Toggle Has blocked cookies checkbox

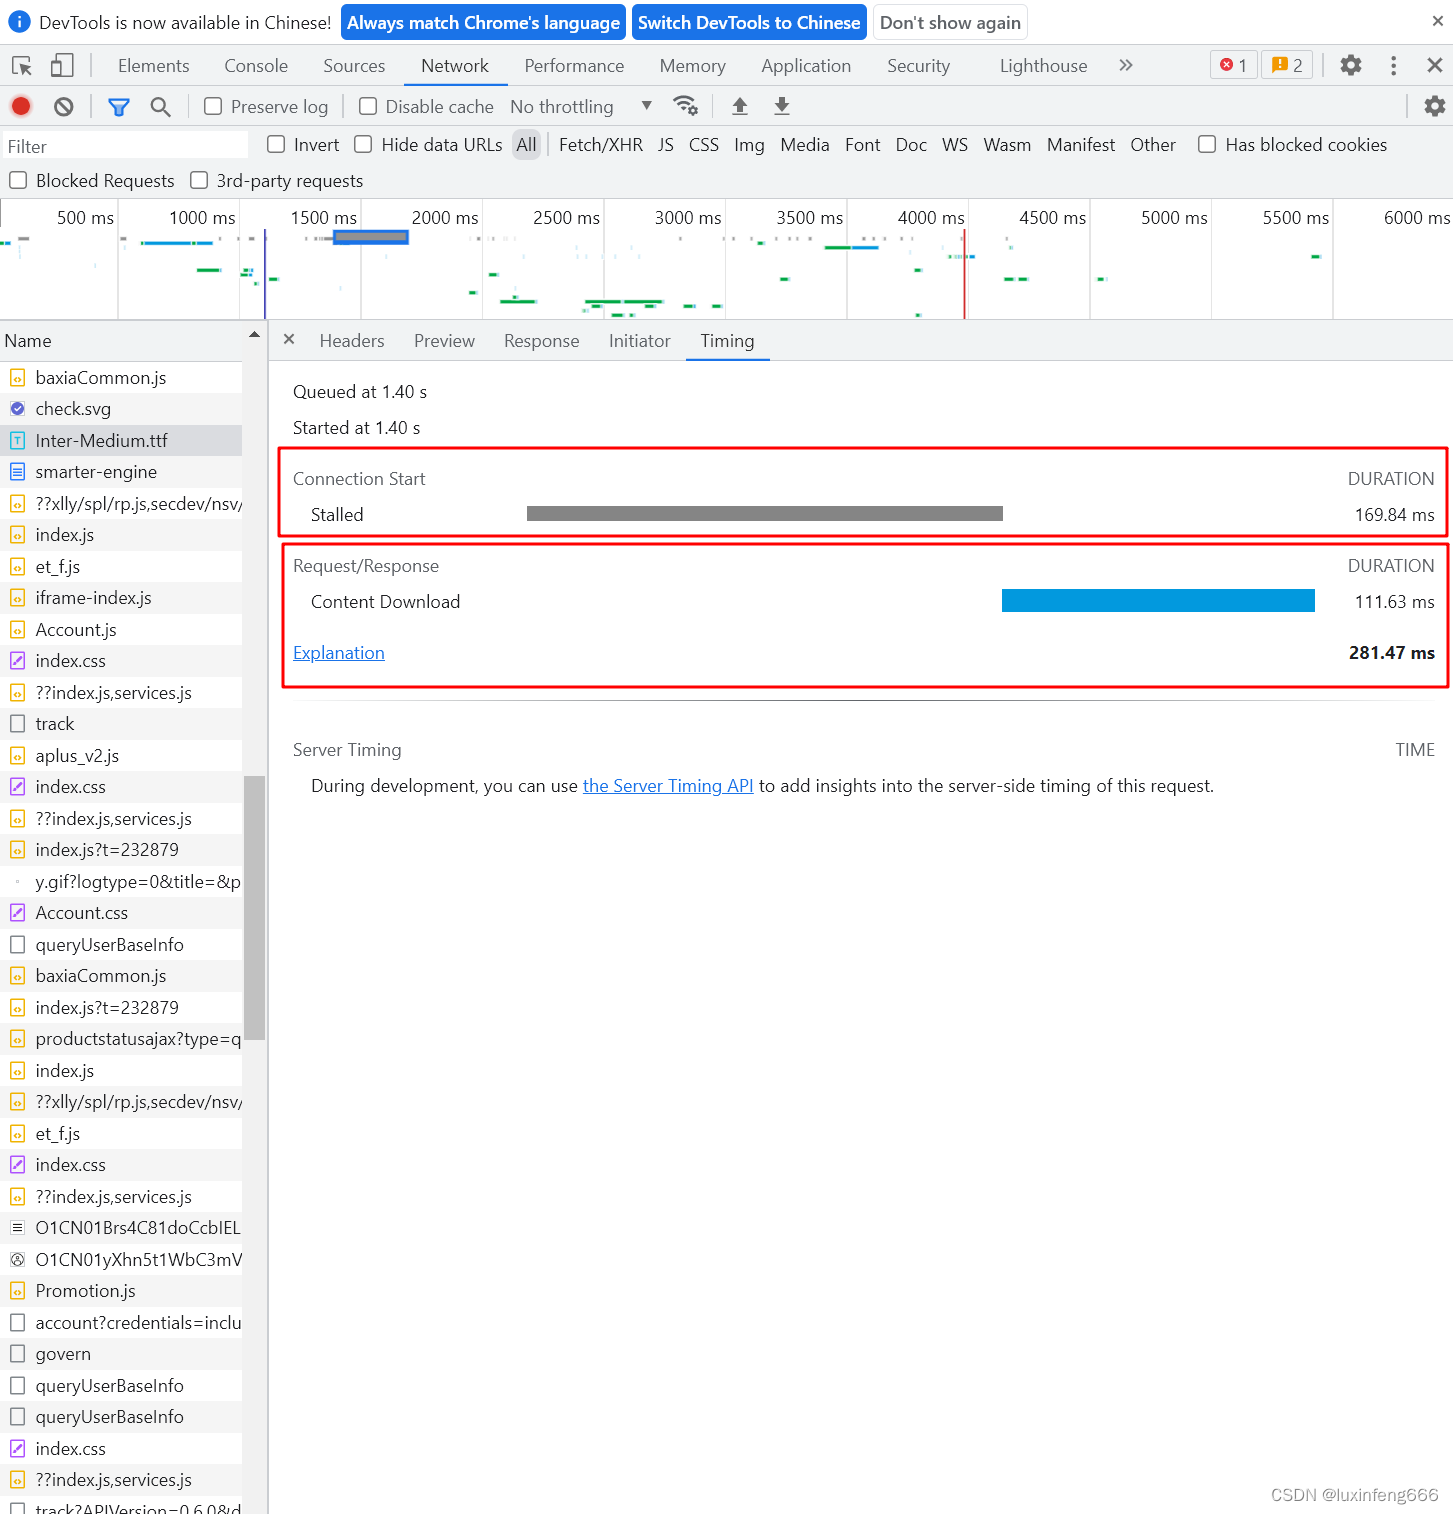1207,145
